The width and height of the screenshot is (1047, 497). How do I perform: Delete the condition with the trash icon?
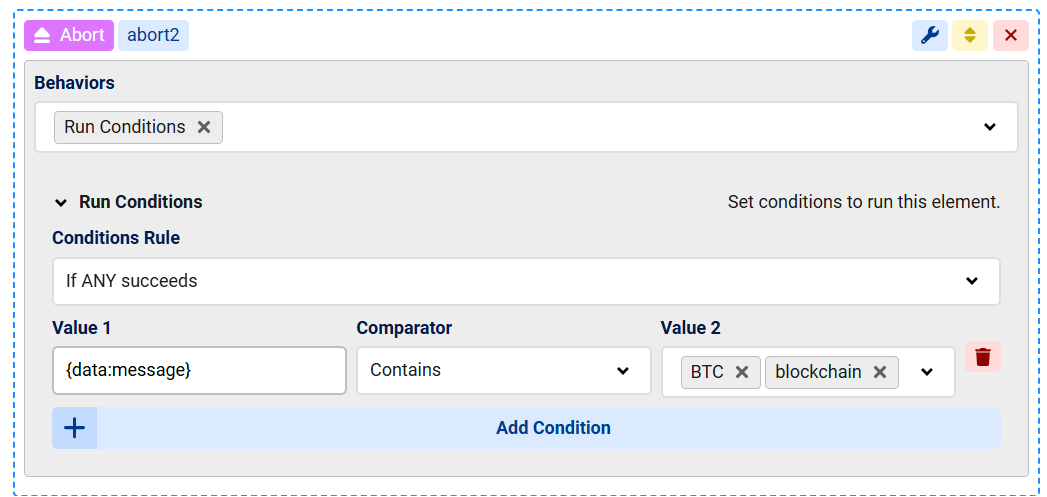pos(983,357)
